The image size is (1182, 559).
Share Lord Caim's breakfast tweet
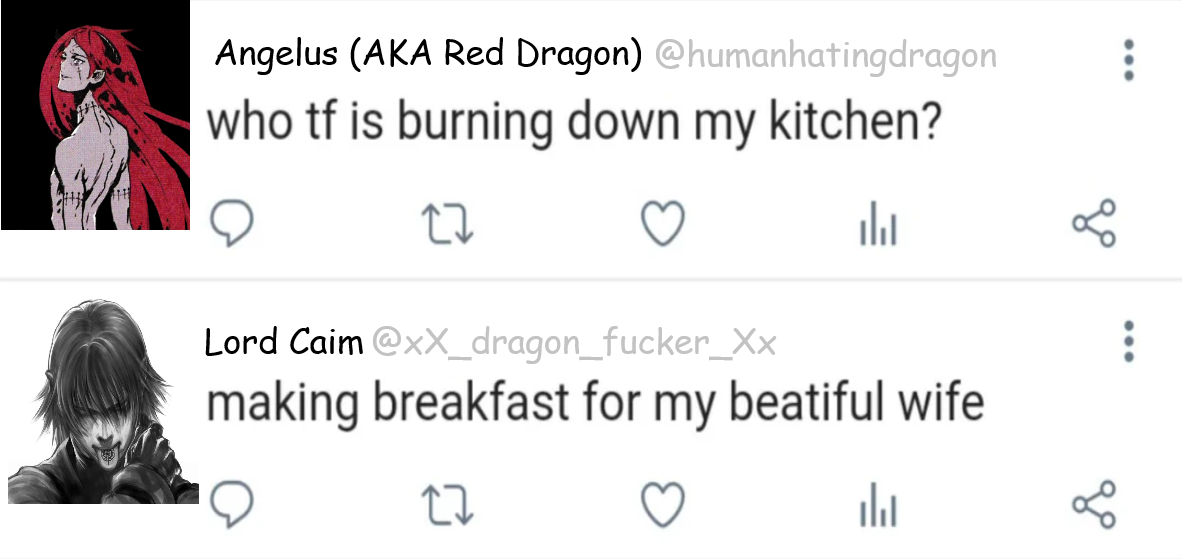tap(1093, 504)
